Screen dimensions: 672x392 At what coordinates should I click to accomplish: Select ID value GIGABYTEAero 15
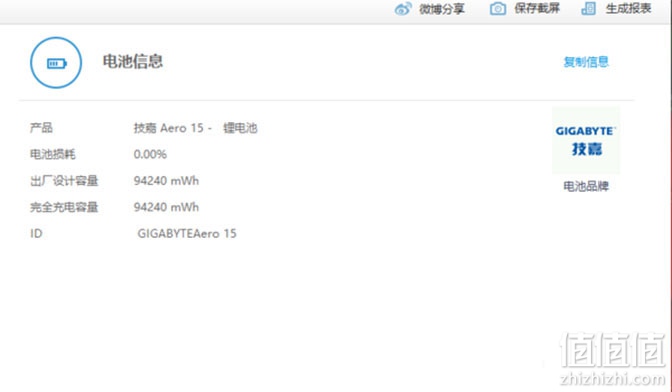[187, 233]
